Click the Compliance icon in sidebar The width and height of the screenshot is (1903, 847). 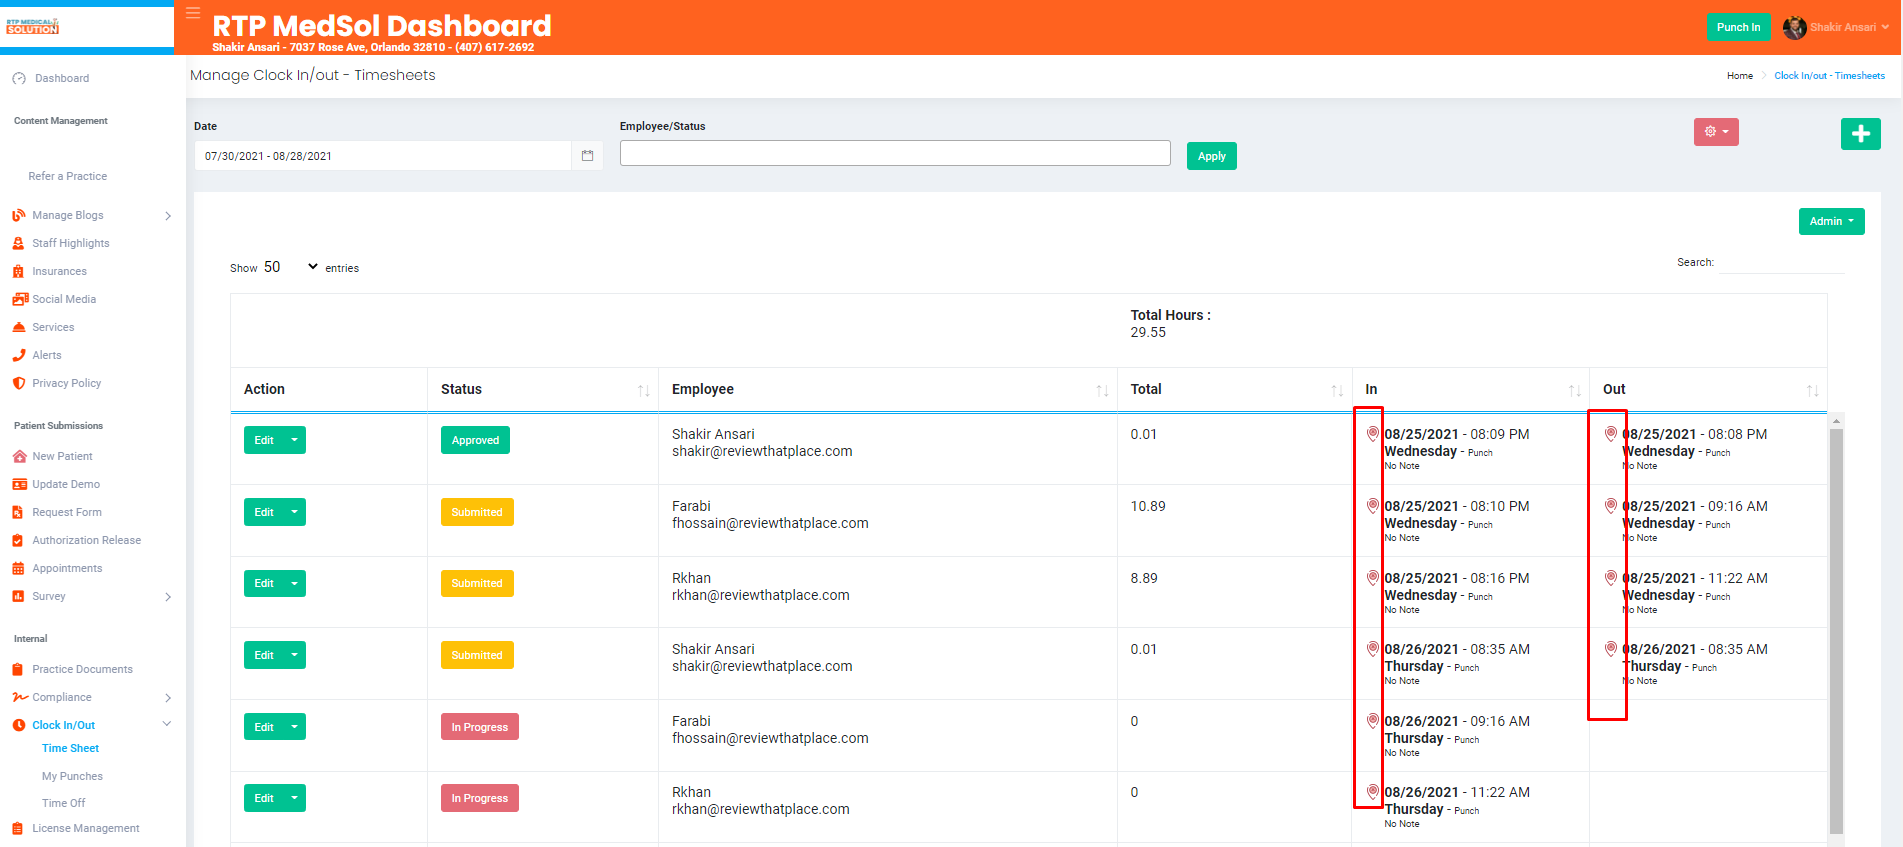(x=20, y=697)
